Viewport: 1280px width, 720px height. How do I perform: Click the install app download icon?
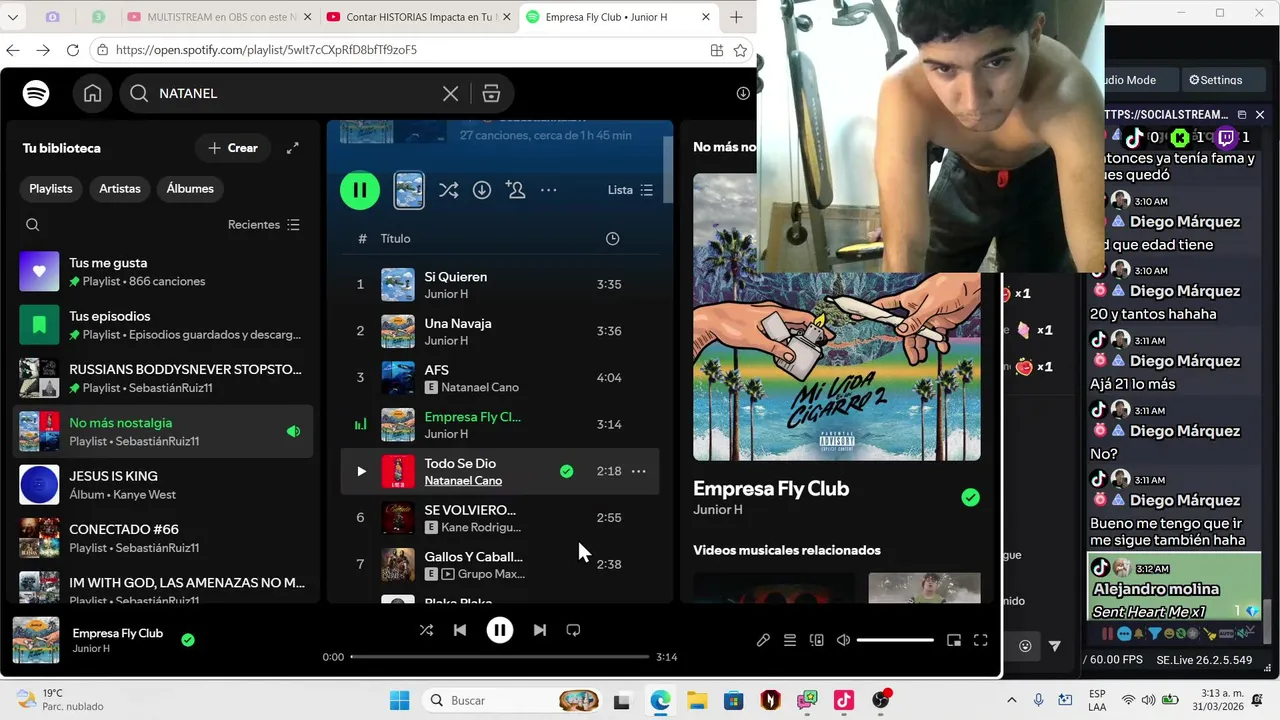click(743, 93)
